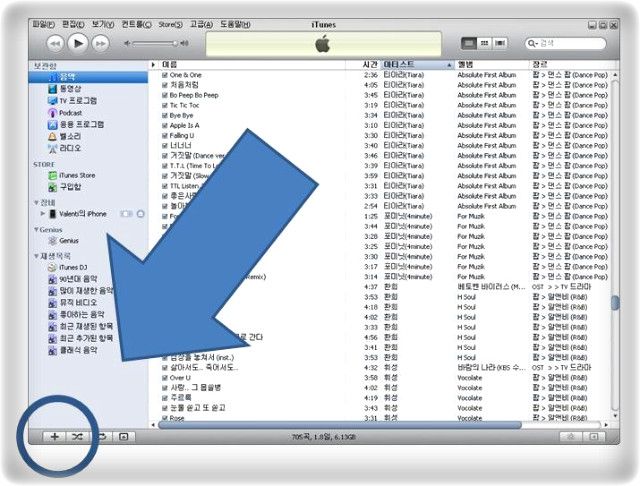This screenshot has width=640, height=486.
Task: Open the 클래식 음악 smart playlist
Action: 73,351
